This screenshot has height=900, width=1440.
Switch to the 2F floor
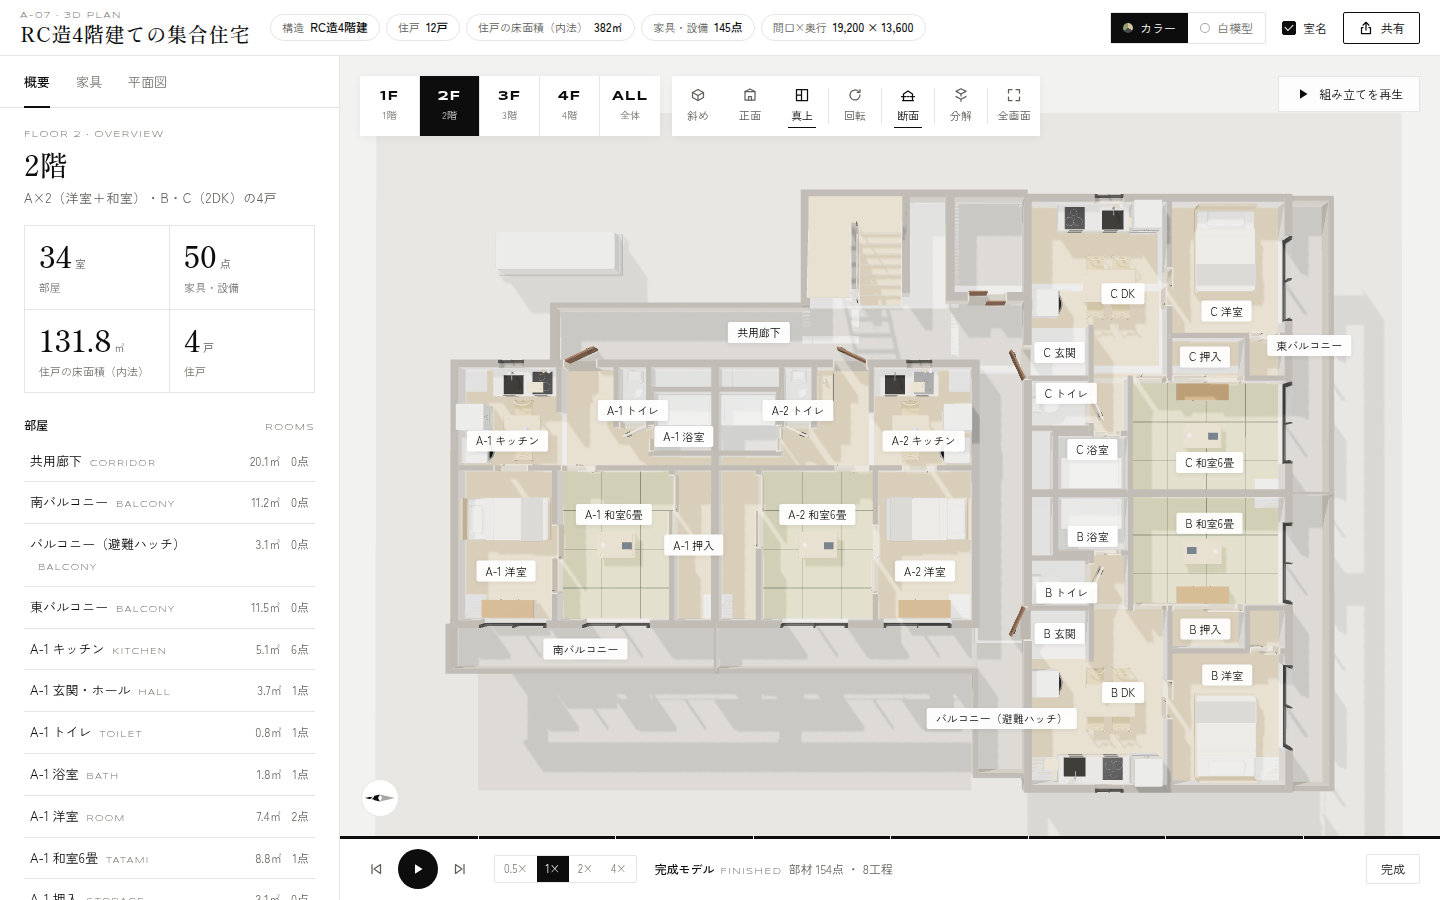pos(449,106)
